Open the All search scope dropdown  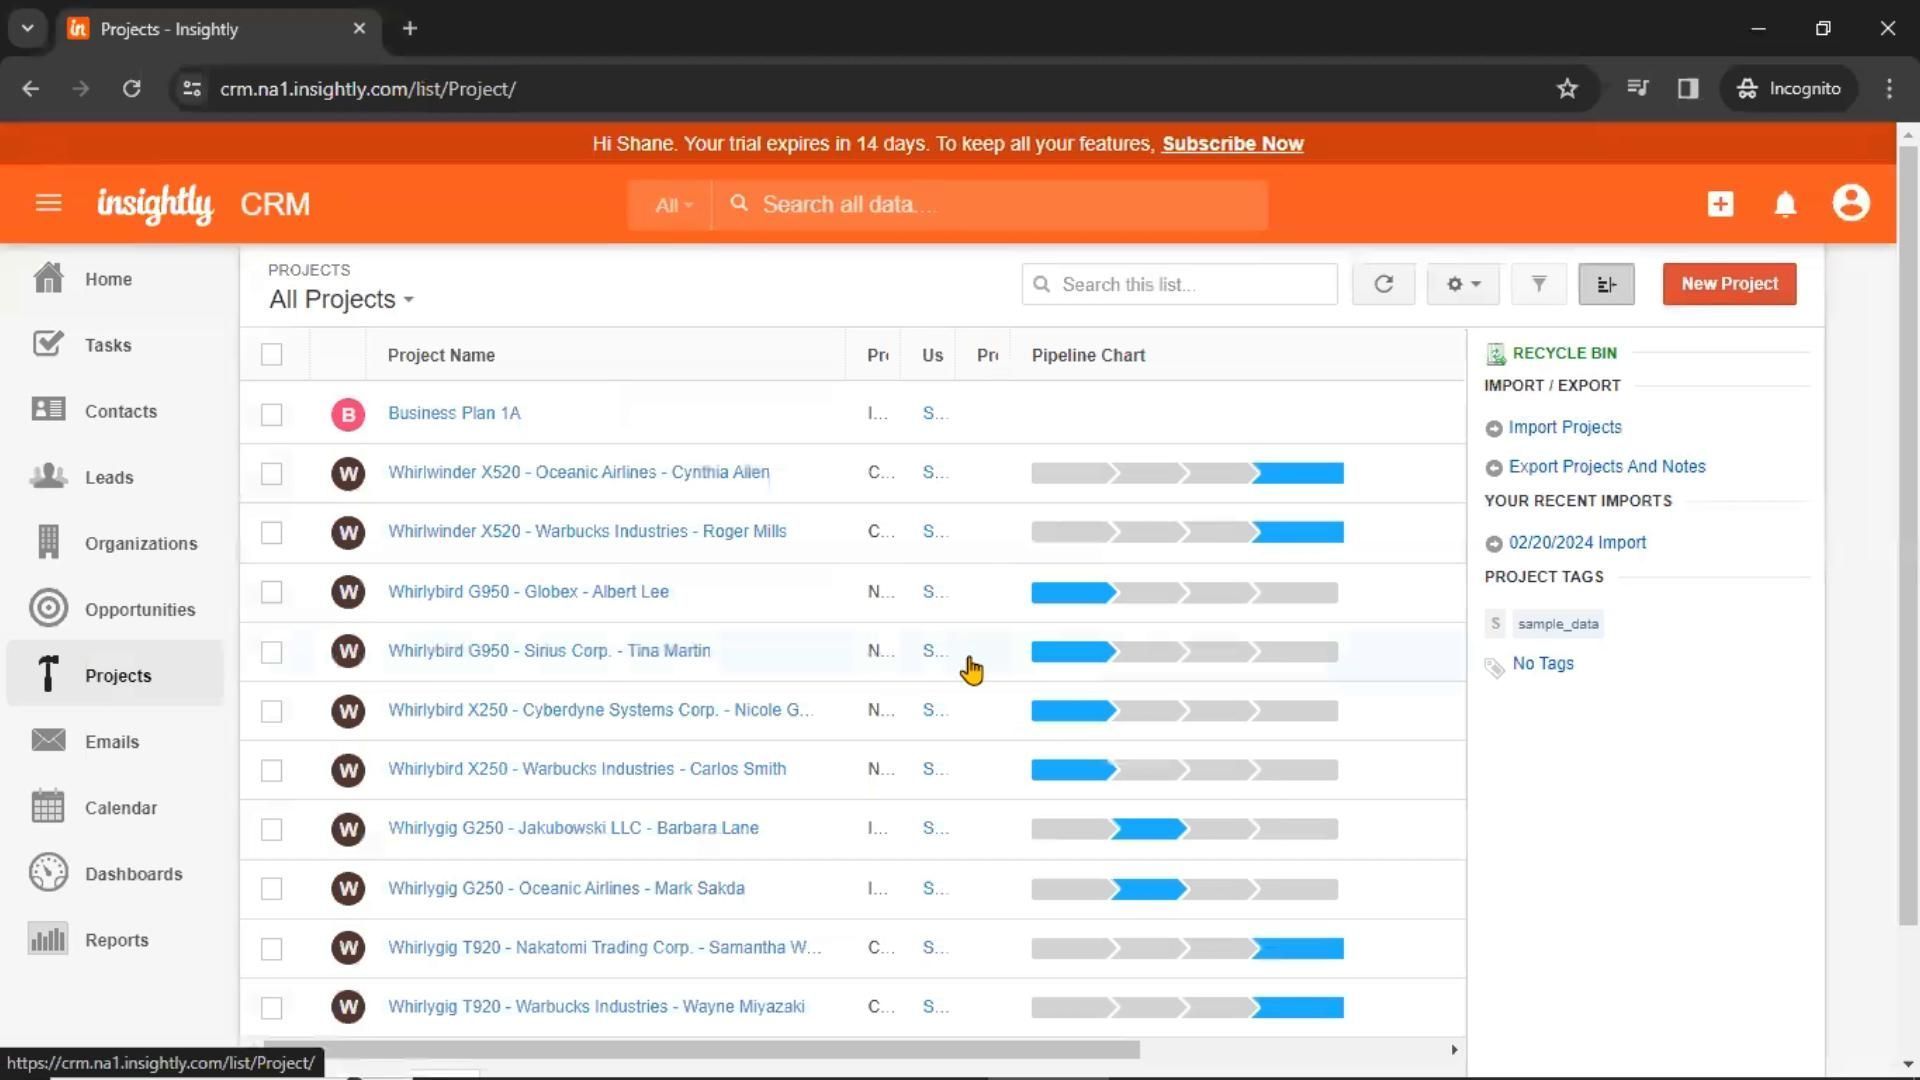(672, 205)
